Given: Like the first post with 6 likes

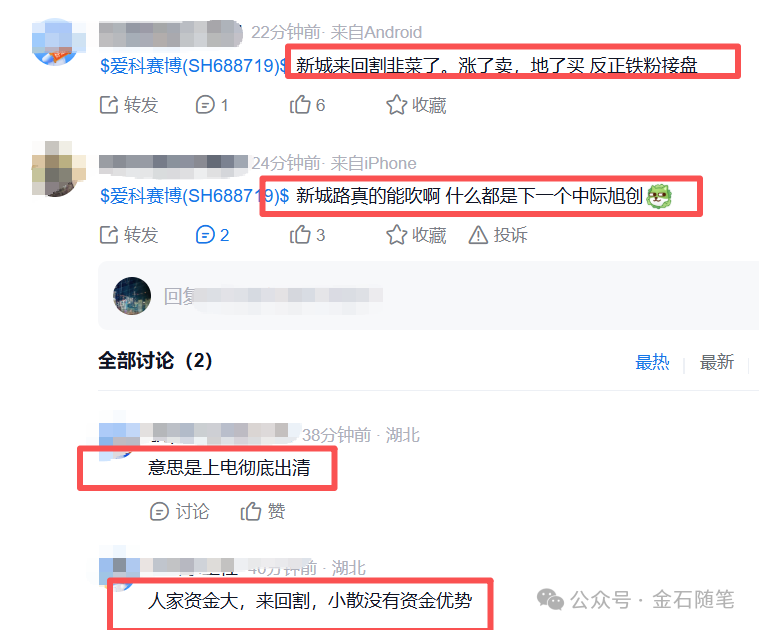Looking at the screenshot, I should pos(300,105).
